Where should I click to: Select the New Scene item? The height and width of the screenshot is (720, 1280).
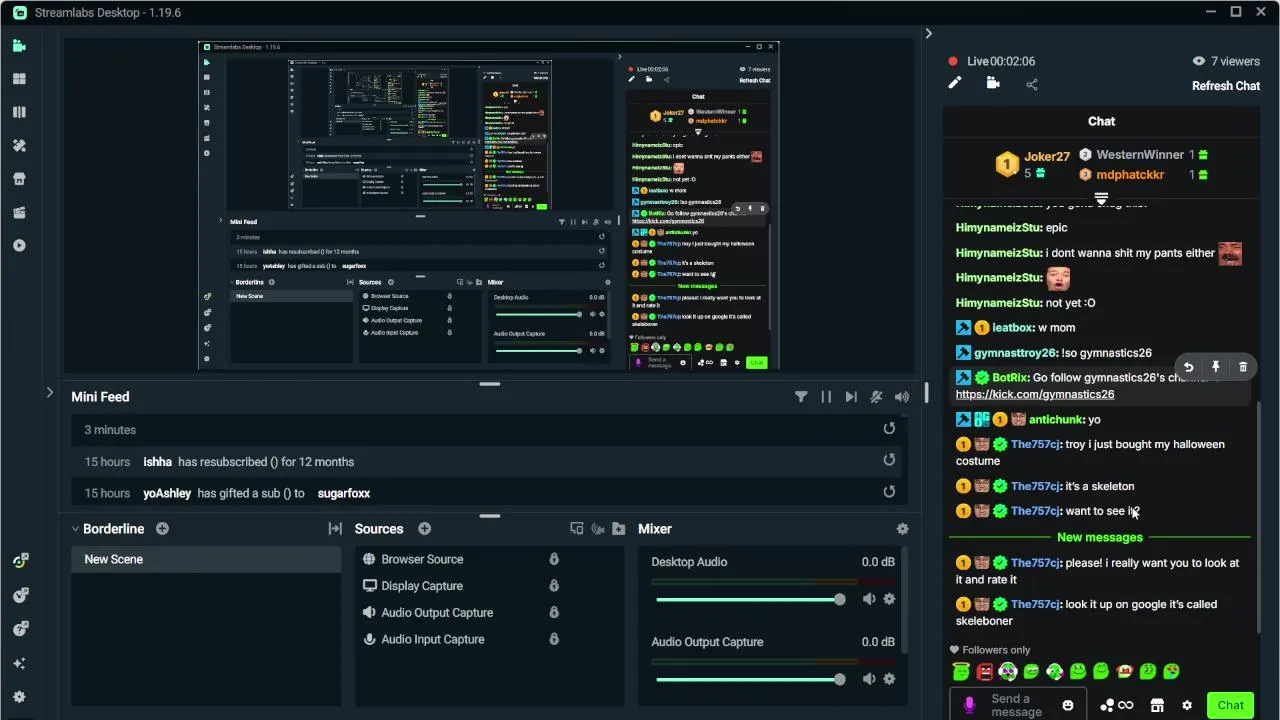(x=206, y=559)
